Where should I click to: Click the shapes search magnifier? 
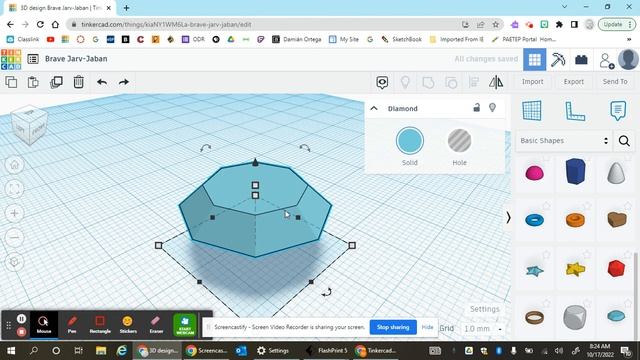pyautogui.click(x=624, y=141)
